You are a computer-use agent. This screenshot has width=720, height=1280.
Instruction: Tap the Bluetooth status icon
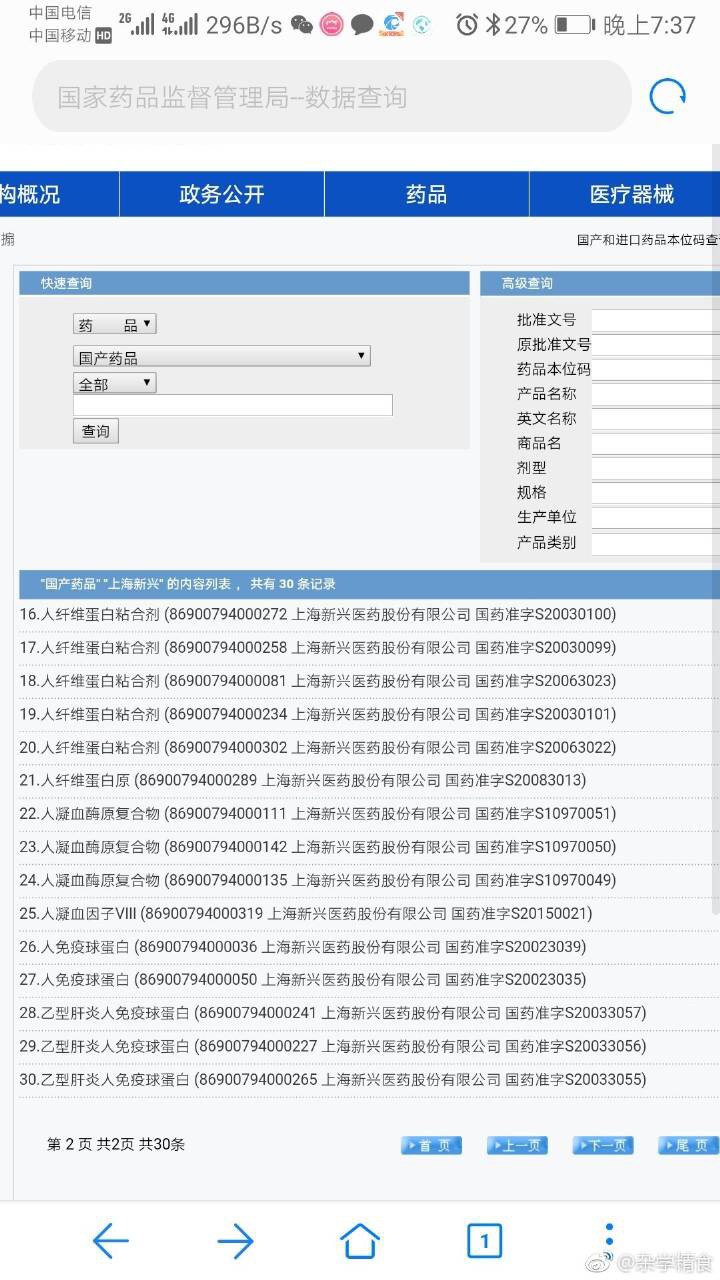[492, 25]
